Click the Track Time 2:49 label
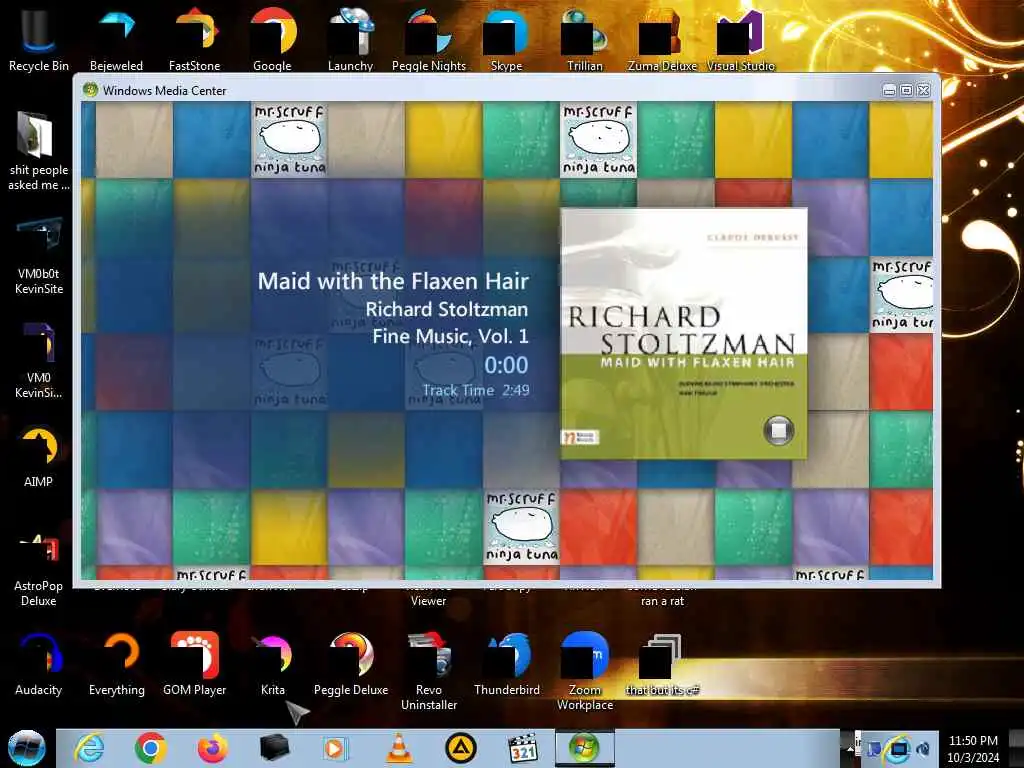The height and width of the screenshot is (768, 1024). pyautogui.click(x=475, y=390)
